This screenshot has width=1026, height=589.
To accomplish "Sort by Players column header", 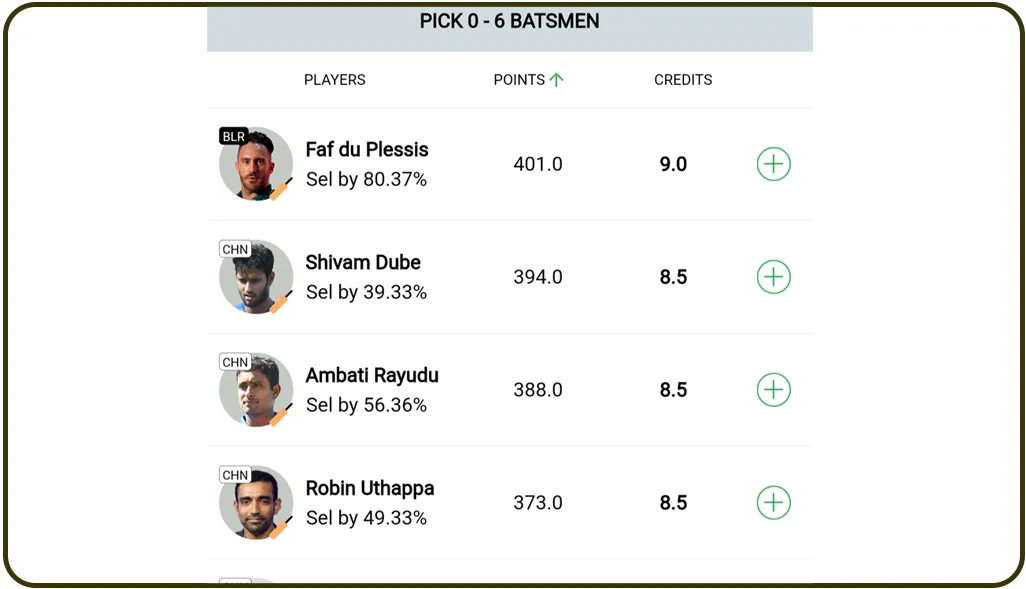I will pyautogui.click(x=335, y=80).
